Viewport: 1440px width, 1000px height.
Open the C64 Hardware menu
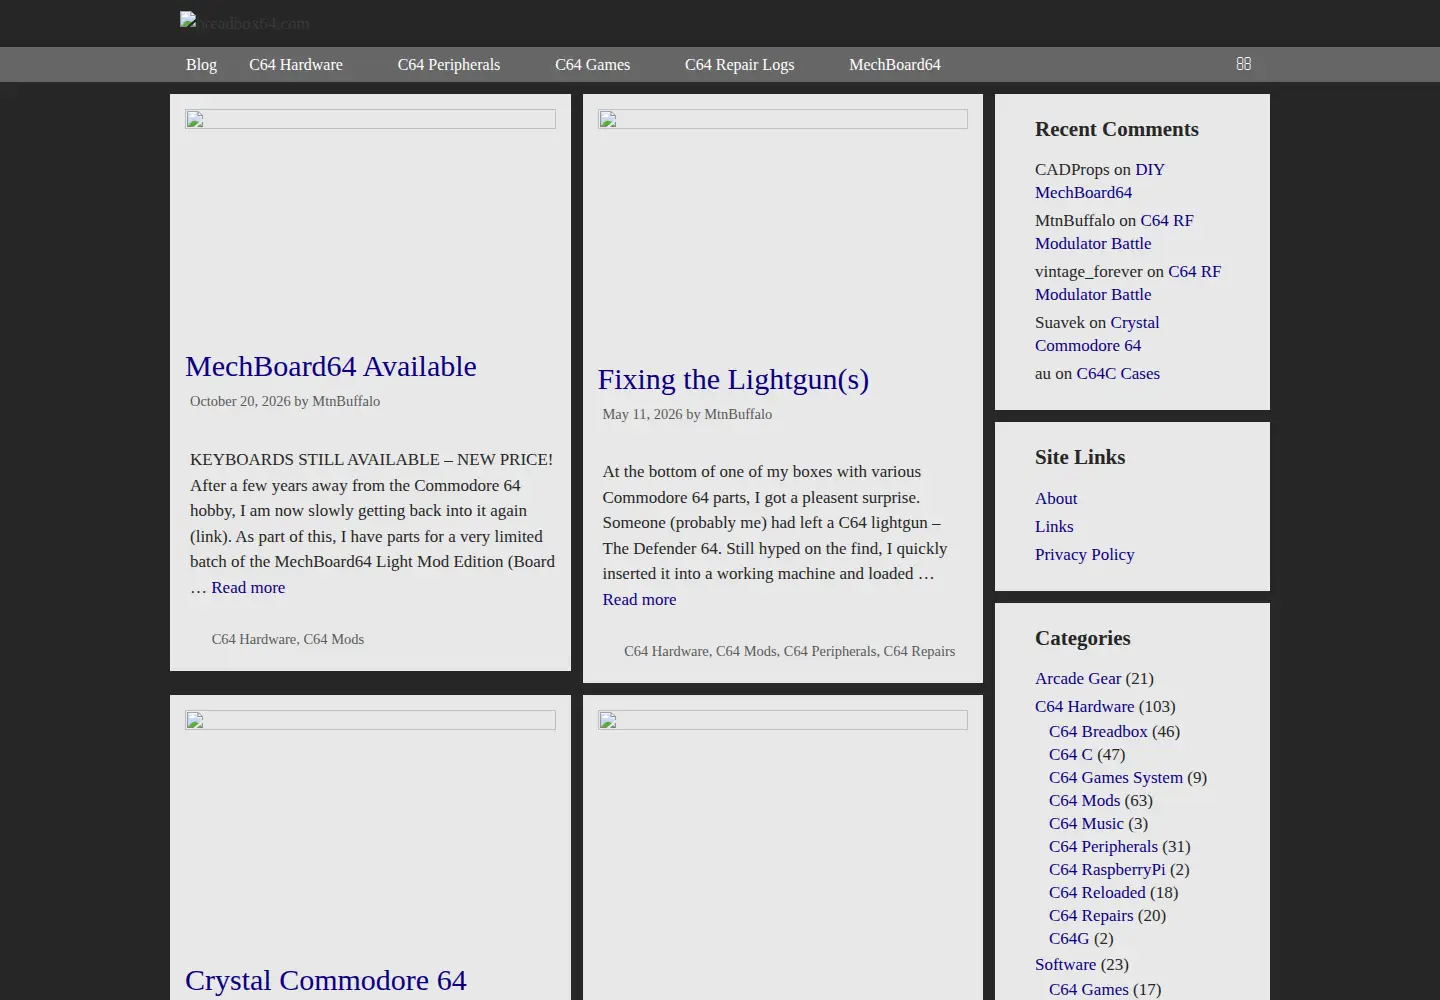pos(296,64)
